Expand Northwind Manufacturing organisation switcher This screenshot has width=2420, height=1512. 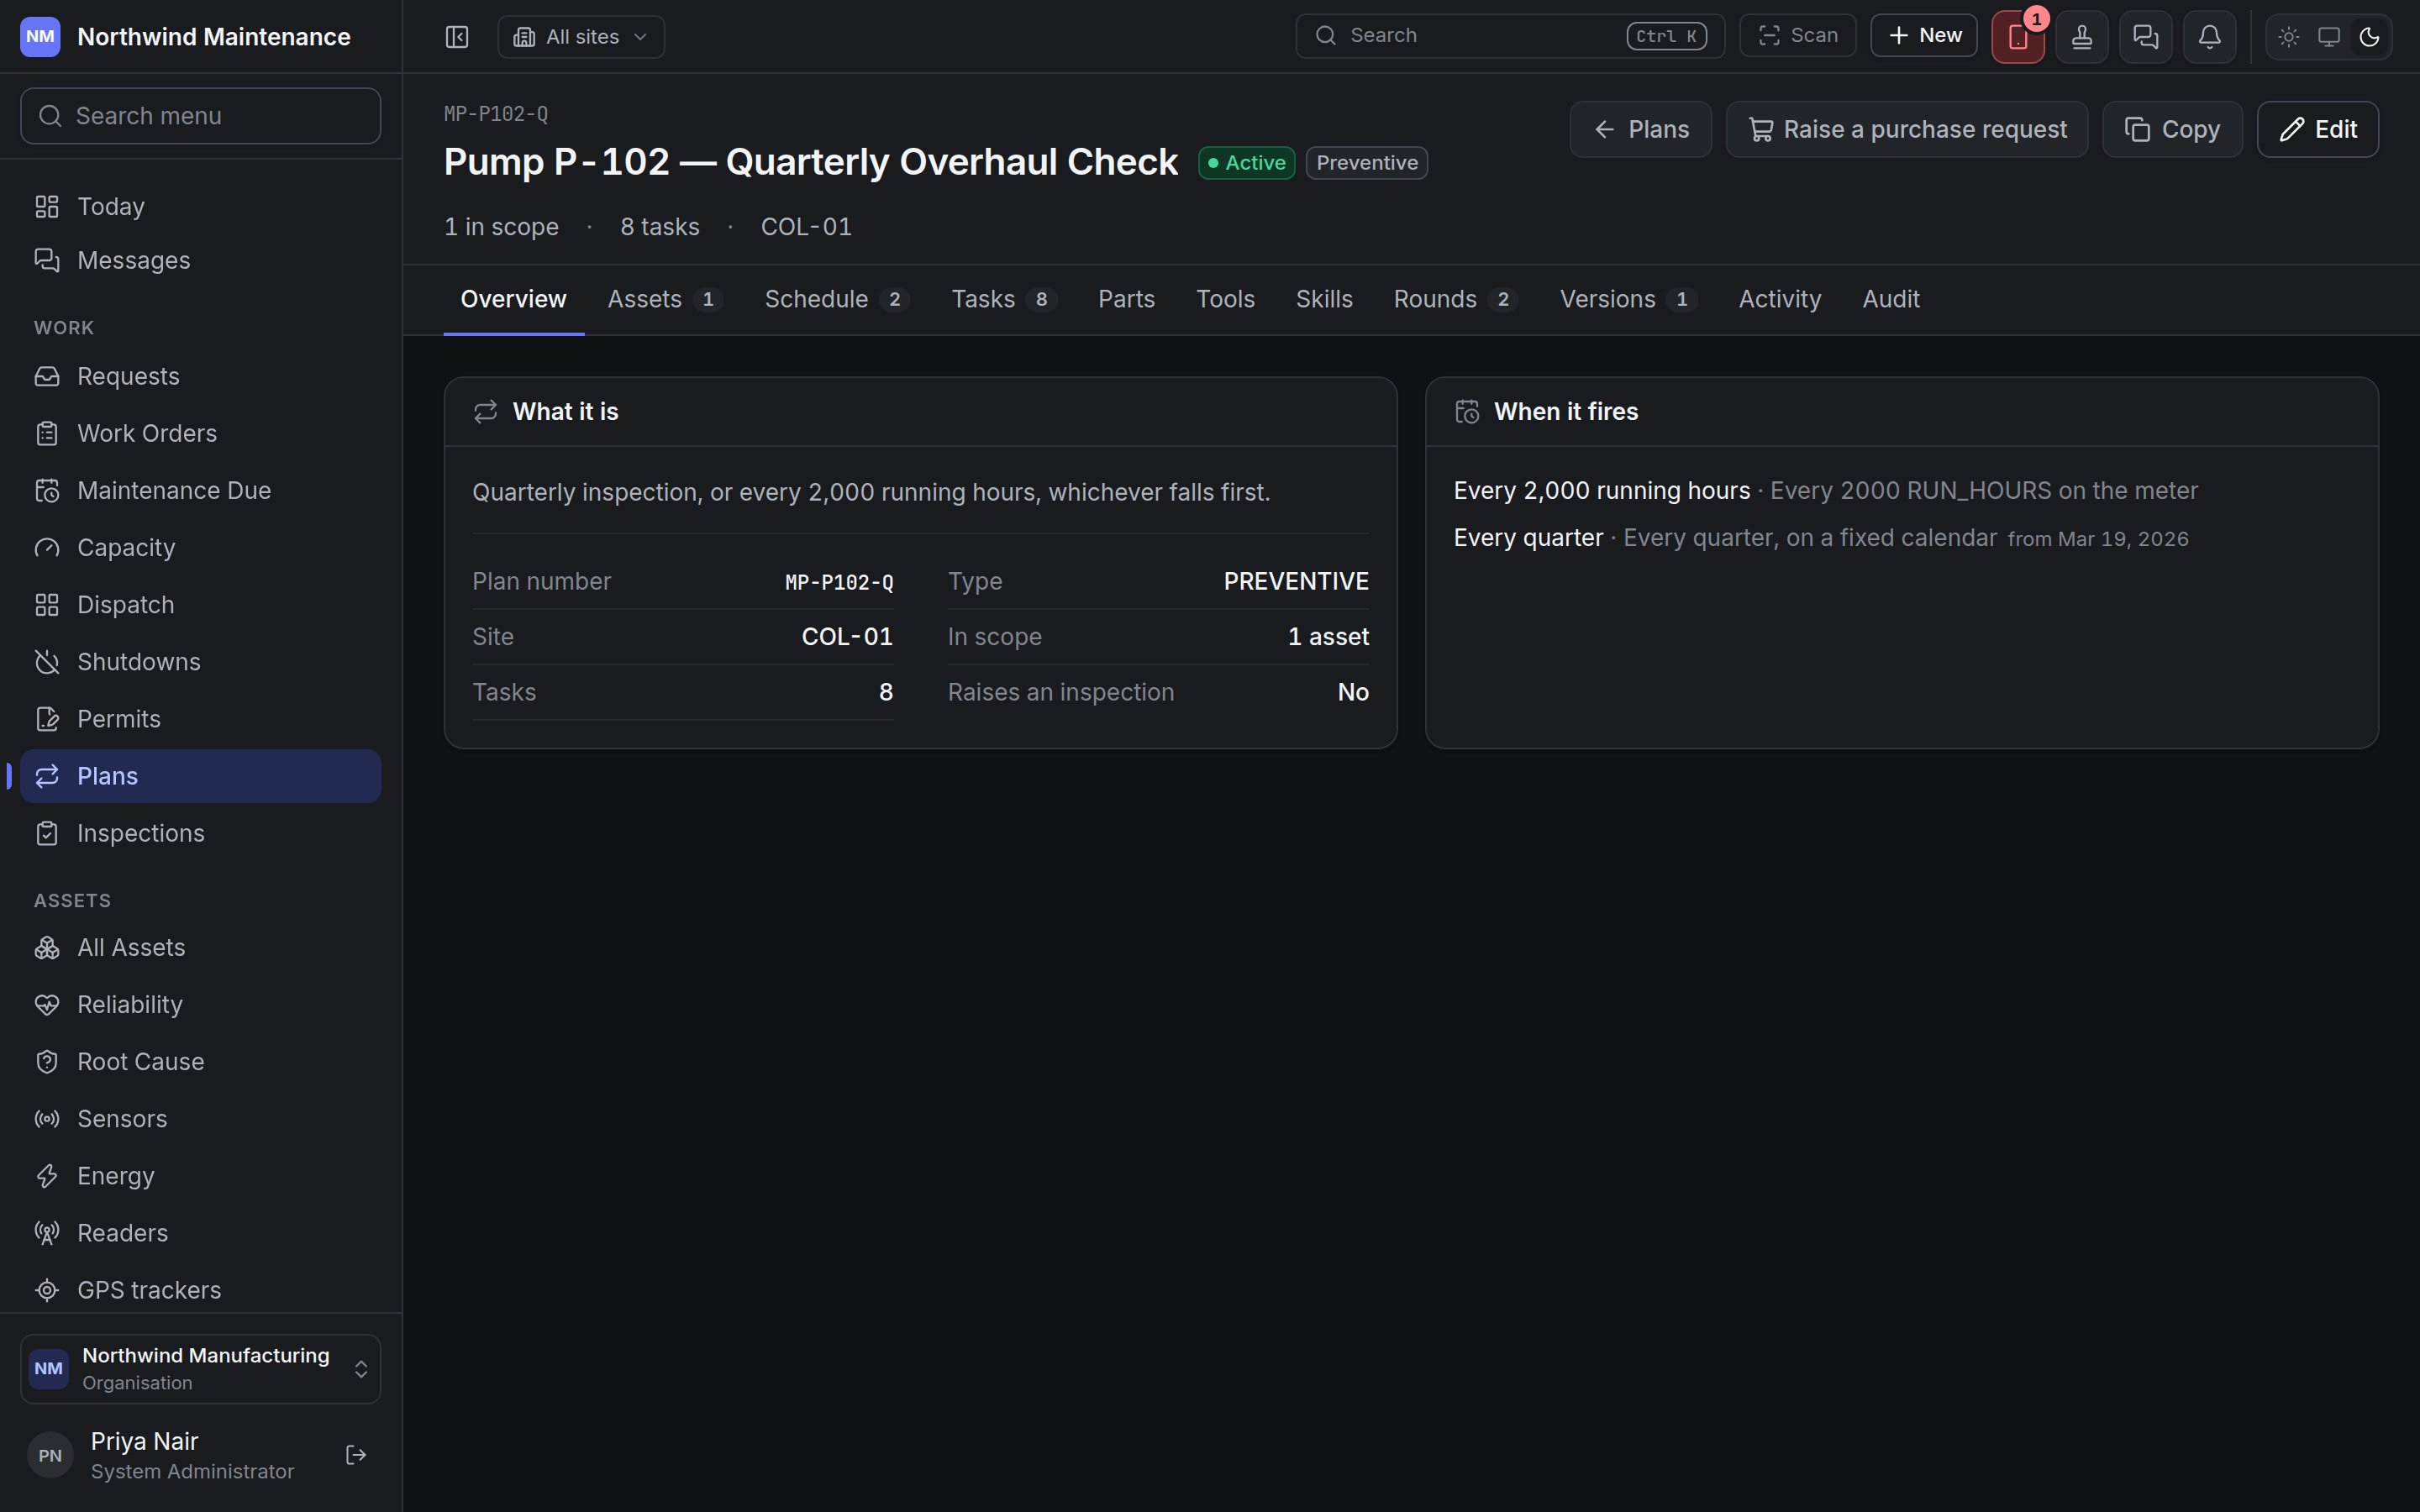201,1368
